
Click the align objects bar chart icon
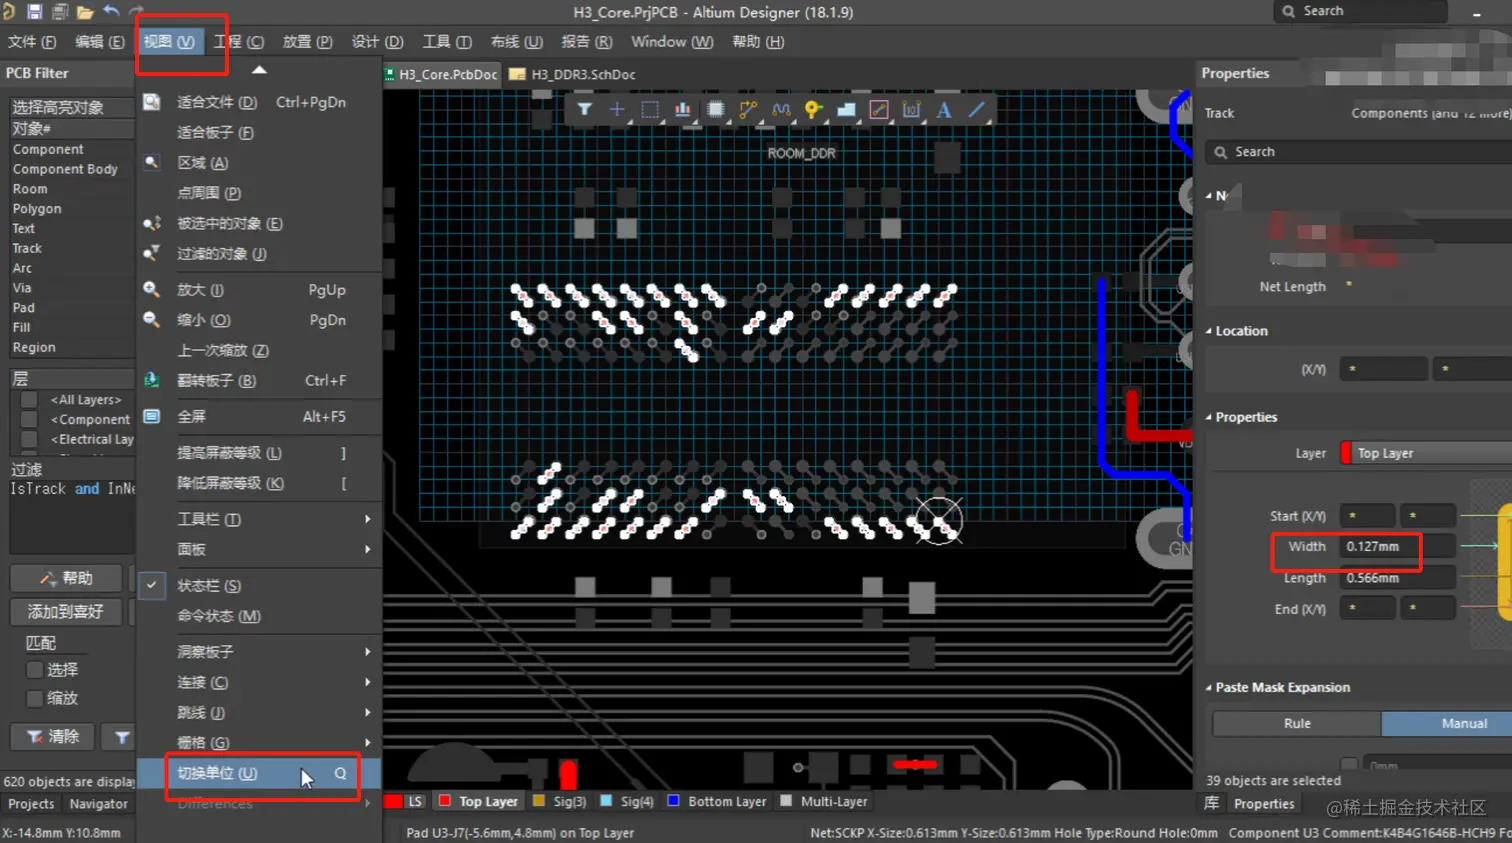pos(683,110)
